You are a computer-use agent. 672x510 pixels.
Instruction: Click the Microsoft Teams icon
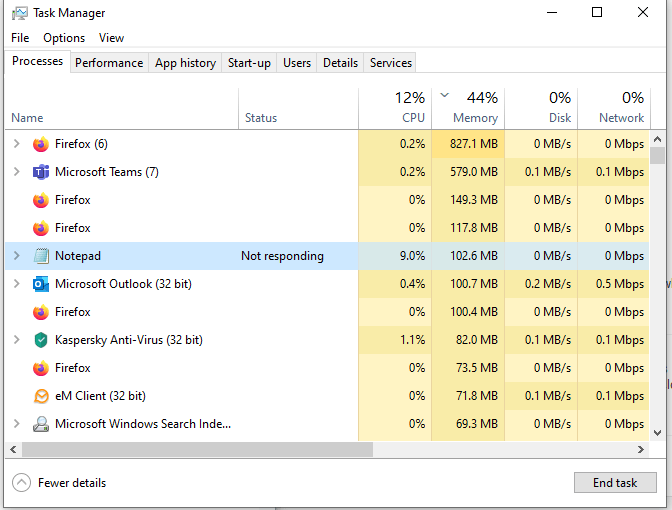point(41,172)
